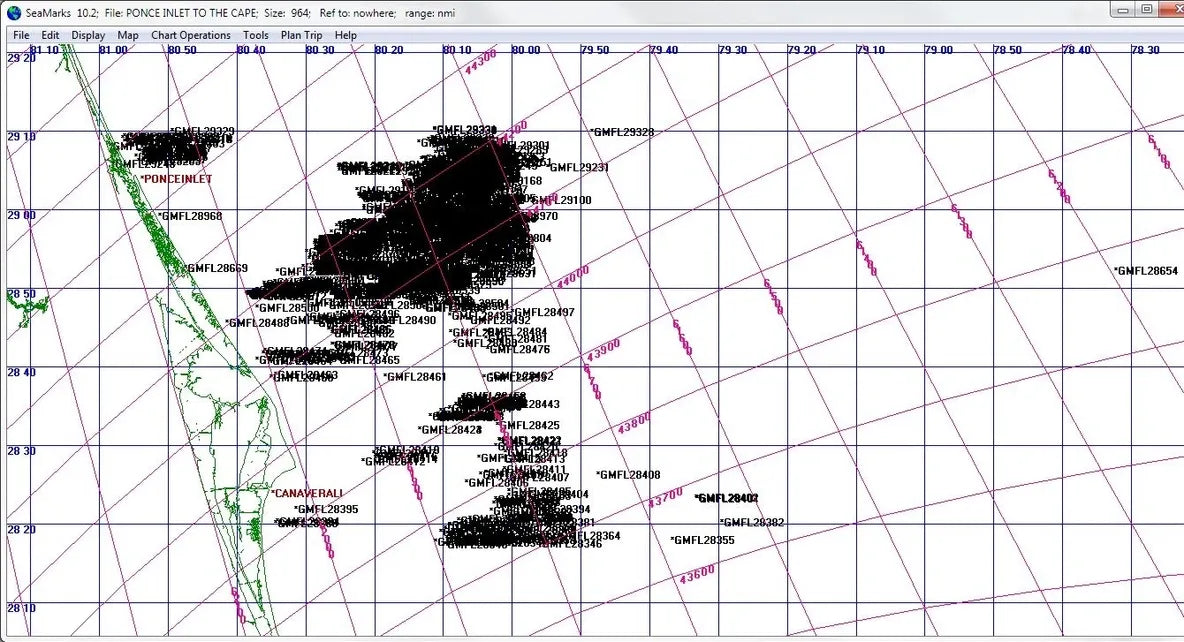The width and height of the screenshot is (1184, 642).
Task: Open the Tools menu
Action: tap(255, 35)
